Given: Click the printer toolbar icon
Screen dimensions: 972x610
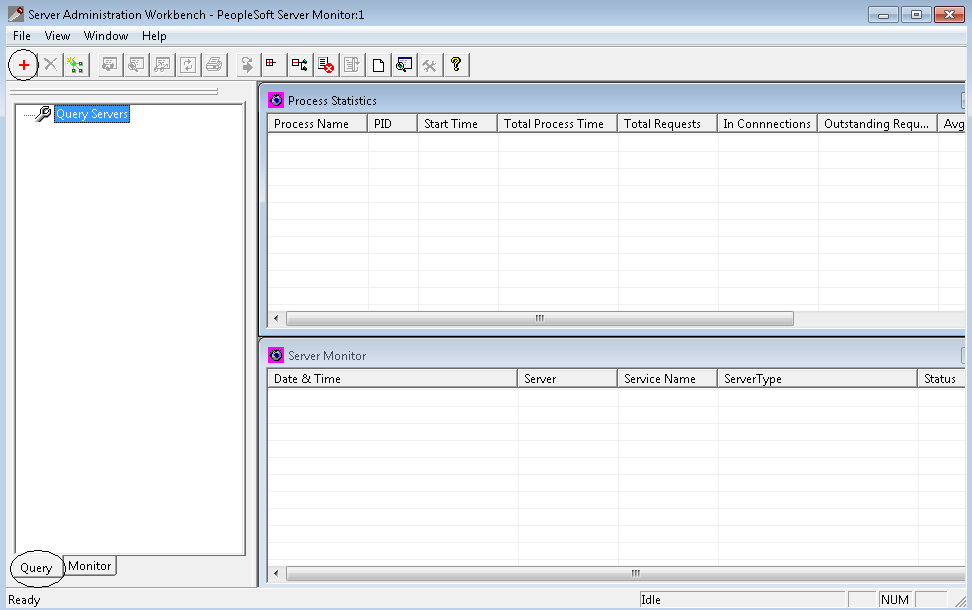Looking at the screenshot, I should tap(214, 64).
